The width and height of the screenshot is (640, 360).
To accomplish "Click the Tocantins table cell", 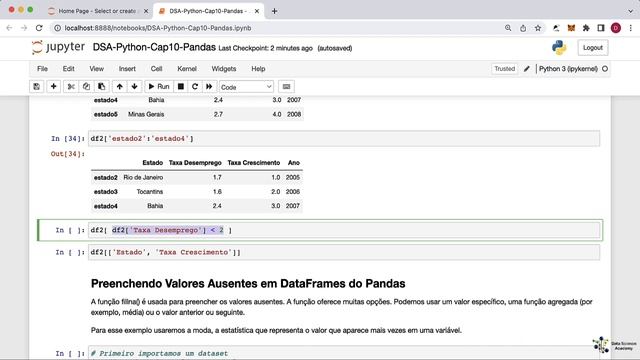I will pyautogui.click(x=150, y=192).
